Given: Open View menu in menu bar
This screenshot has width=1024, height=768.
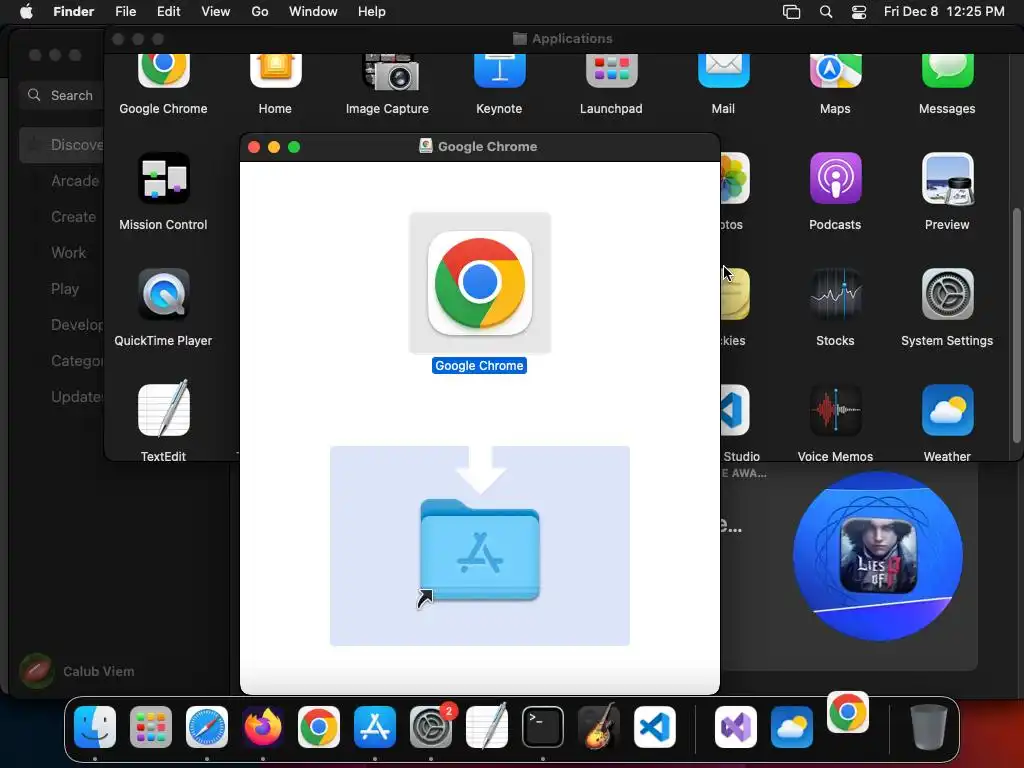Looking at the screenshot, I should 216,12.
